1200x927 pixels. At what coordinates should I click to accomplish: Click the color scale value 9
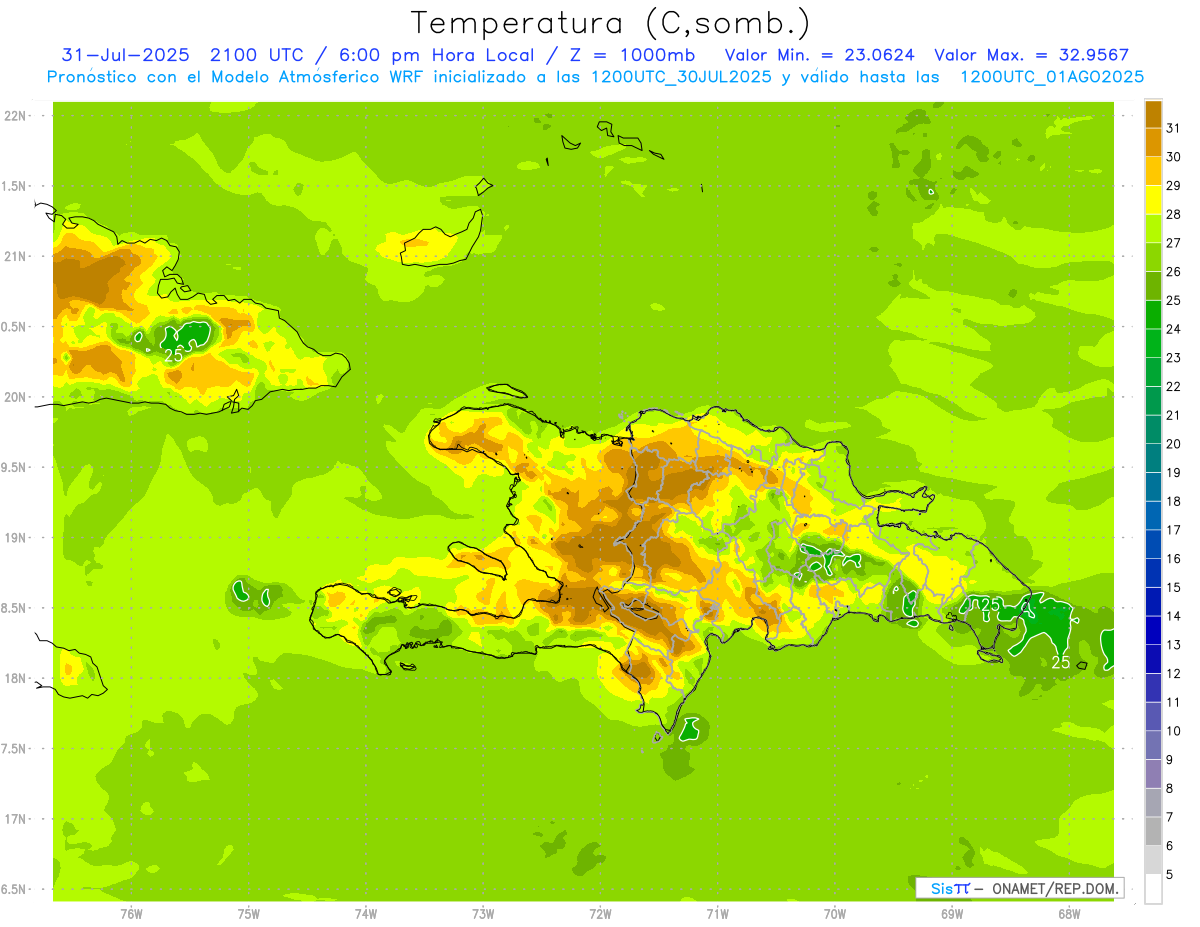(1169, 760)
